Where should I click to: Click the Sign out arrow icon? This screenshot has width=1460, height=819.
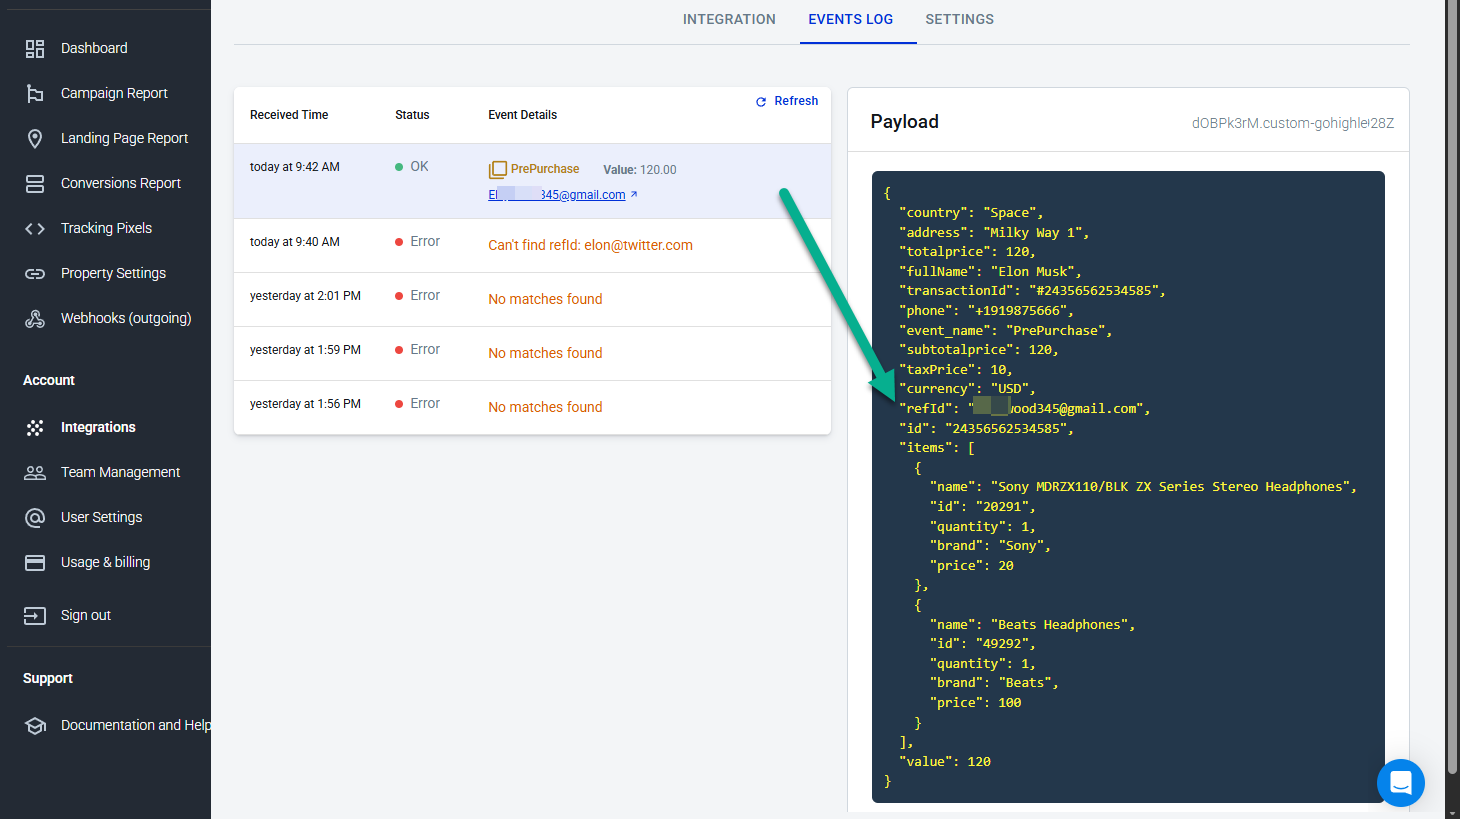coord(35,615)
